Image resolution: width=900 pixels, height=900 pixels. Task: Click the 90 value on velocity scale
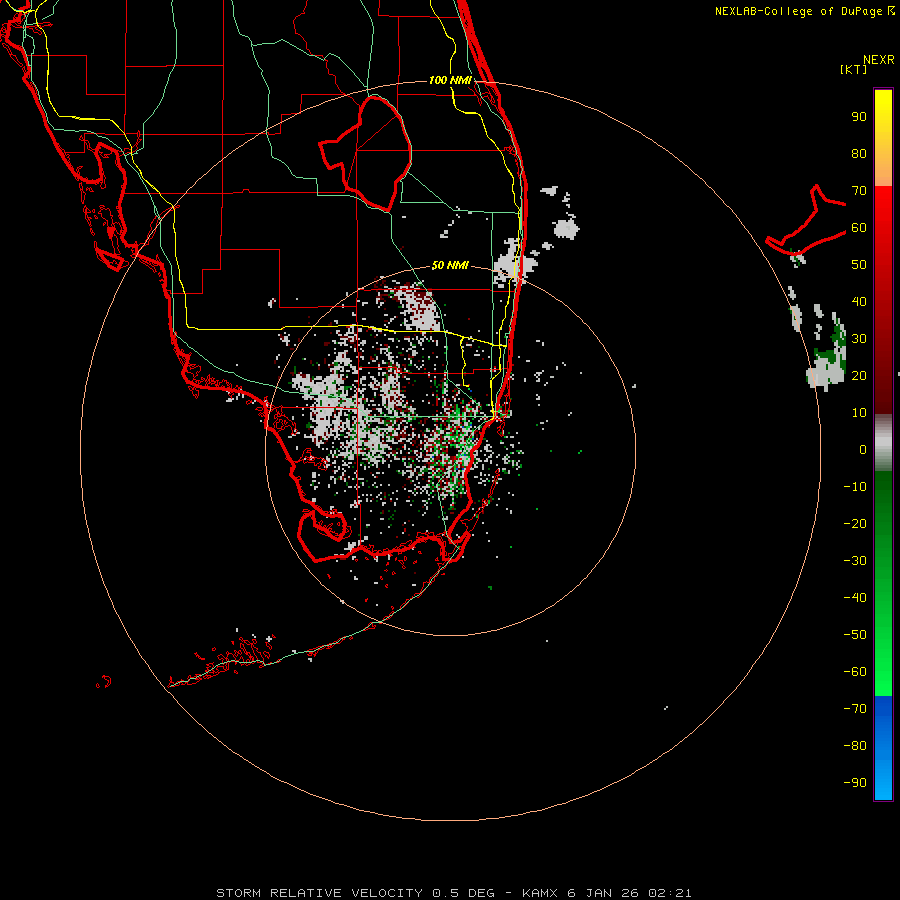point(859,117)
